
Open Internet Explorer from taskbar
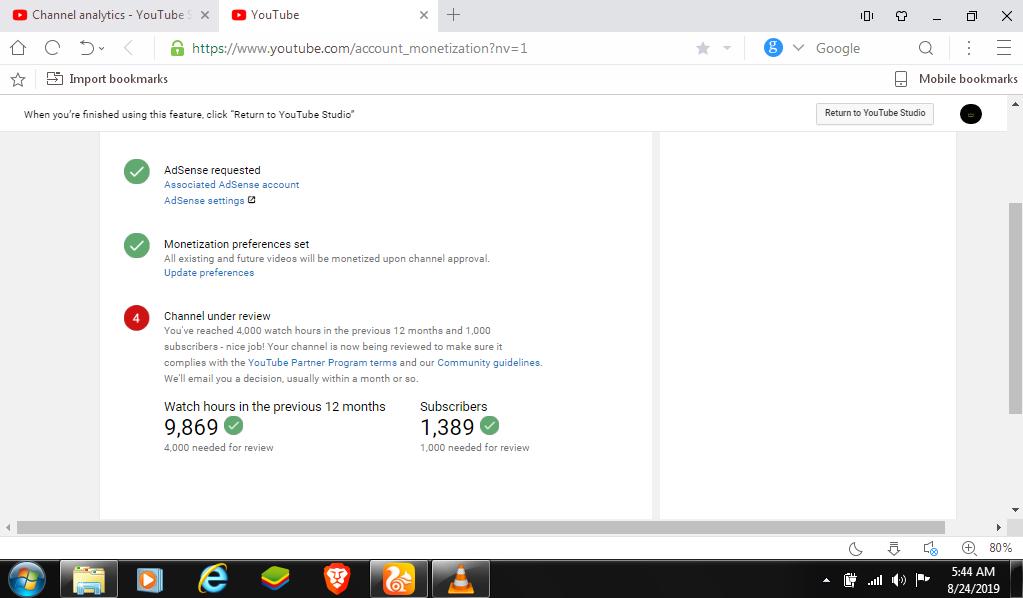(x=213, y=578)
